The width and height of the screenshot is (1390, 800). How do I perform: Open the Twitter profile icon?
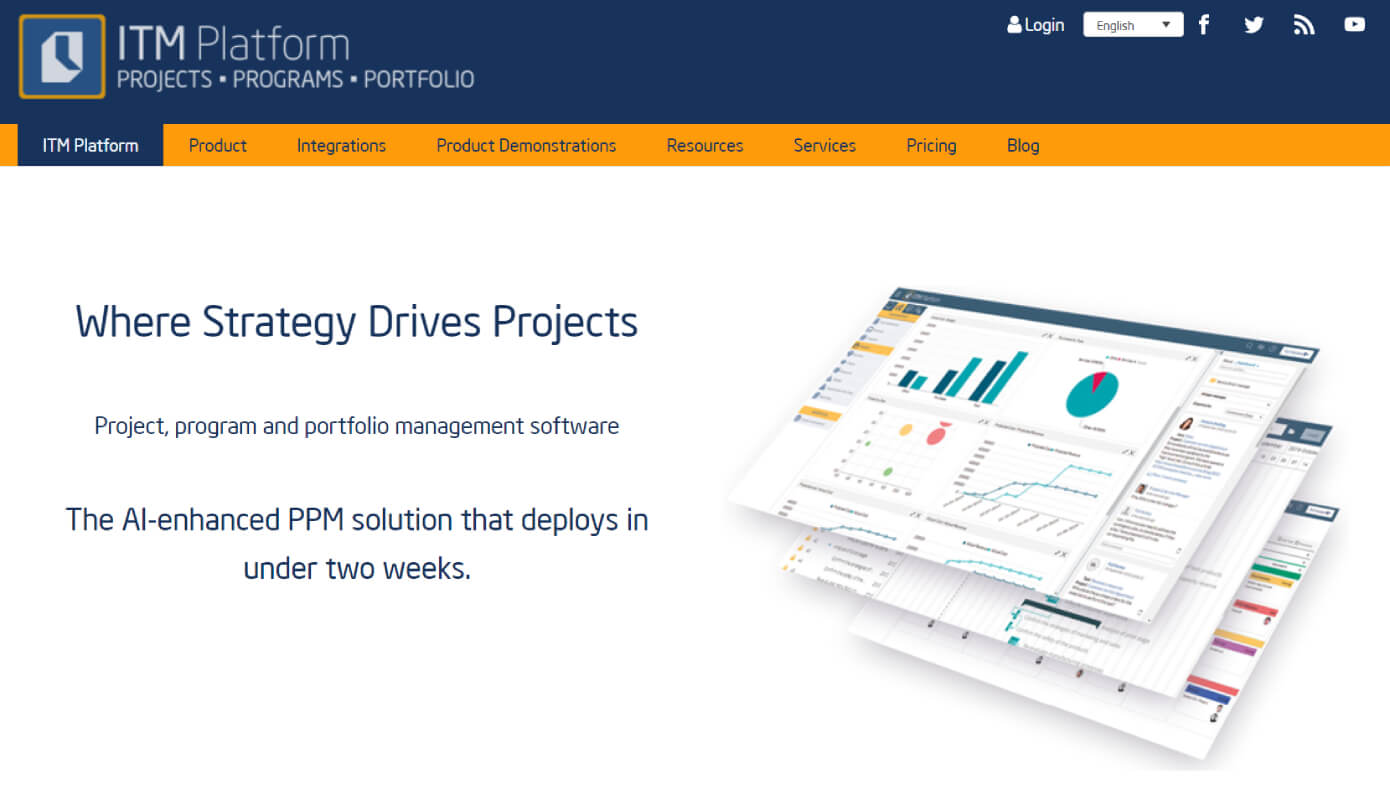[x=1254, y=25]
